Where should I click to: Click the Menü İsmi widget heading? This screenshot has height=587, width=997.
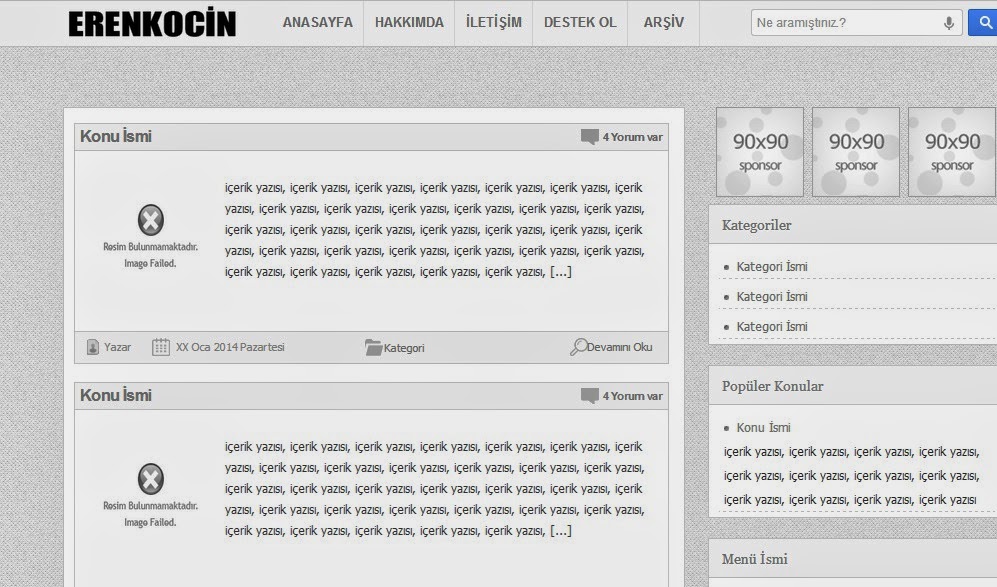click(x=755, y=559)
